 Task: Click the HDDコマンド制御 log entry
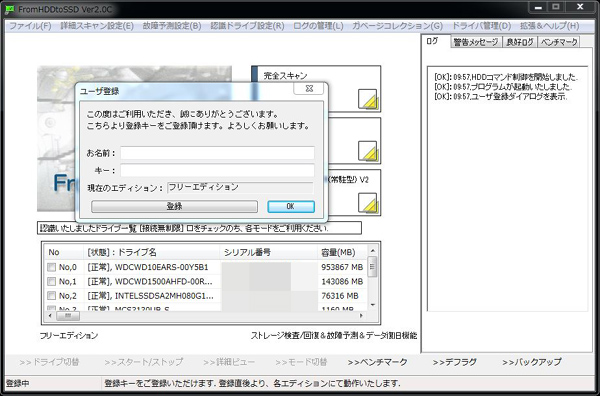(x=506, y=77)
